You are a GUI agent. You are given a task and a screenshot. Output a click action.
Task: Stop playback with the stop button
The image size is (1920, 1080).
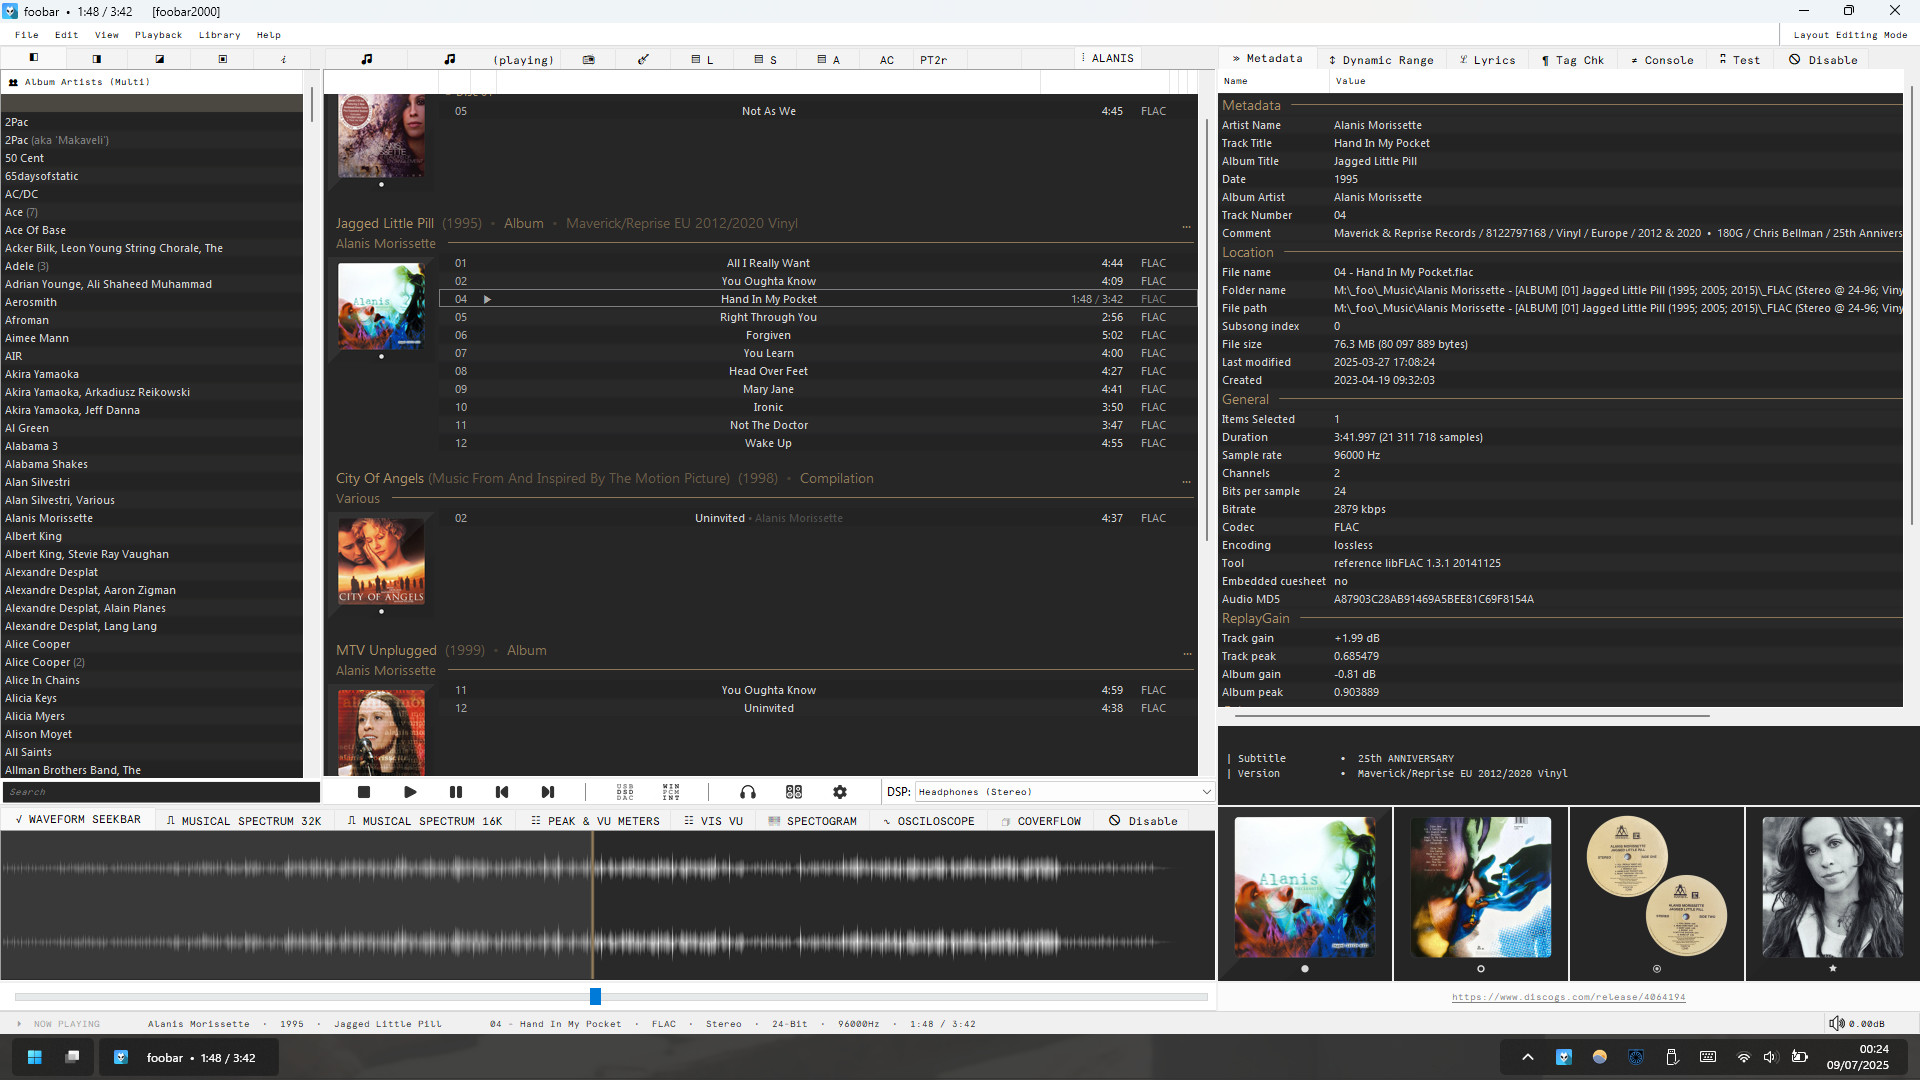(364, 792)
